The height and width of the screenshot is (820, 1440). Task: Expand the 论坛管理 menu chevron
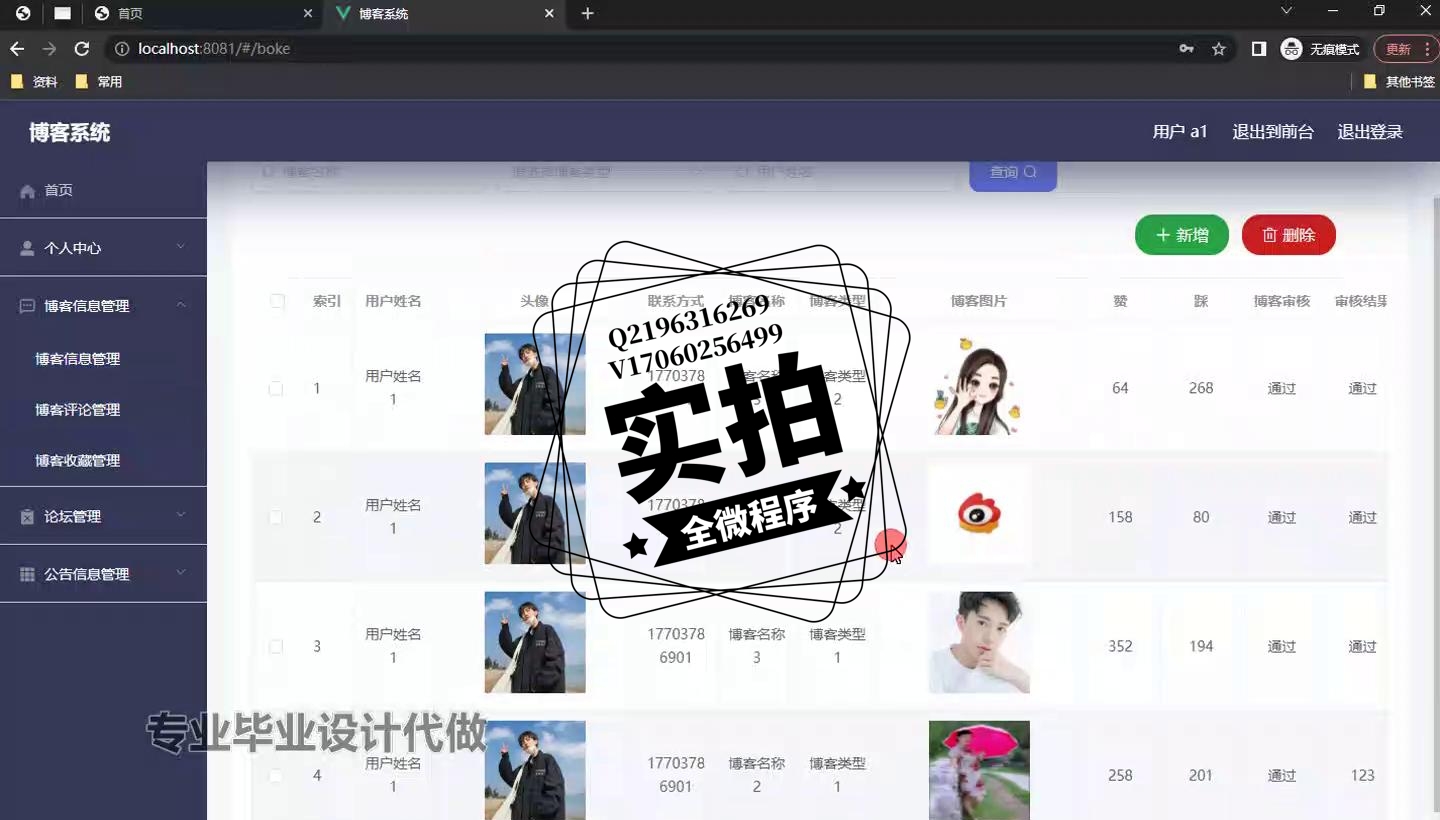181,515
